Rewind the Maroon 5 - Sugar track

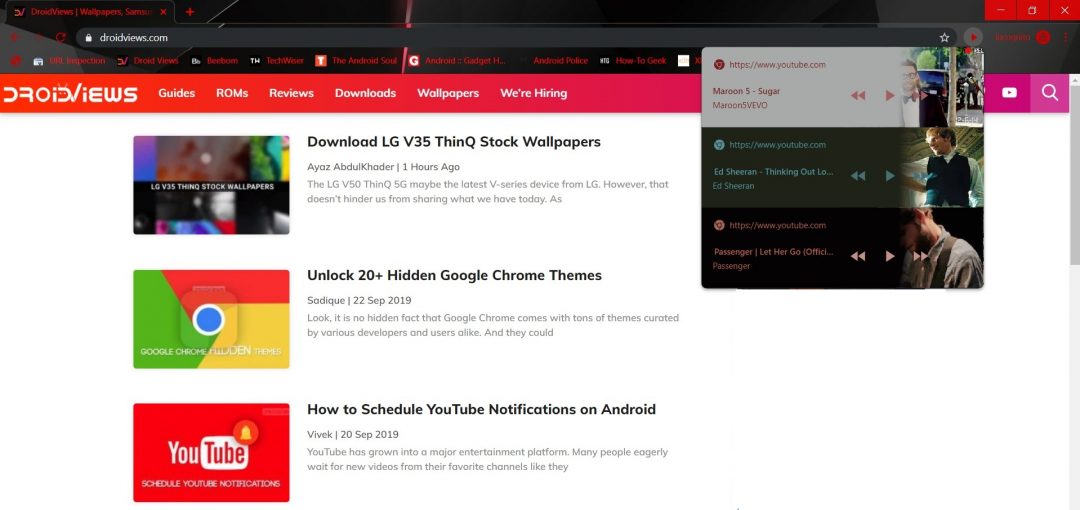point(858,96)
